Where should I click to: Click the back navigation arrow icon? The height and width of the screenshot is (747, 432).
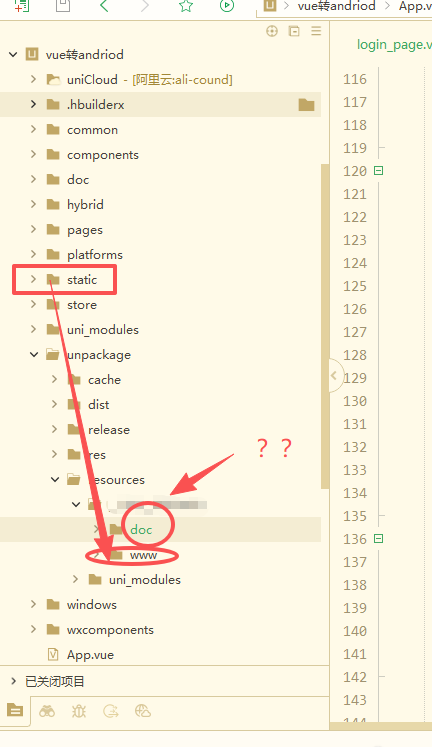coord(104,6)
